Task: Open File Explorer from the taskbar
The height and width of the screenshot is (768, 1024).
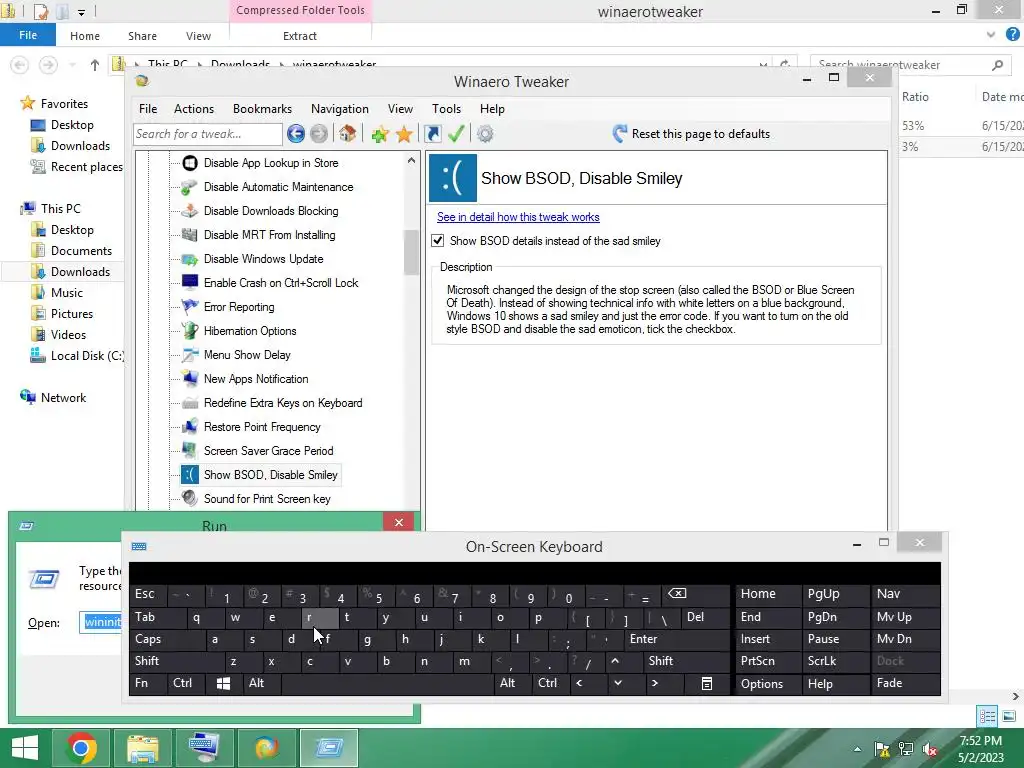Action: tap(143, 748)
